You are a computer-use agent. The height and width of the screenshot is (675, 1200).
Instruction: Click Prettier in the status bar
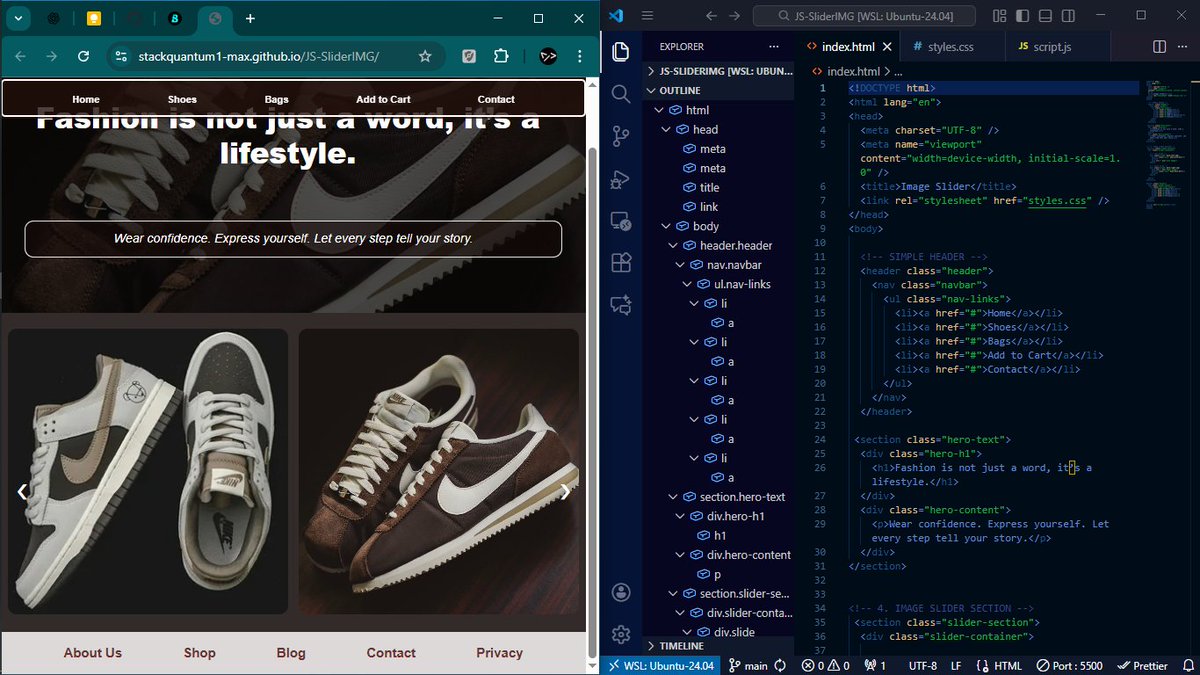1142,665
